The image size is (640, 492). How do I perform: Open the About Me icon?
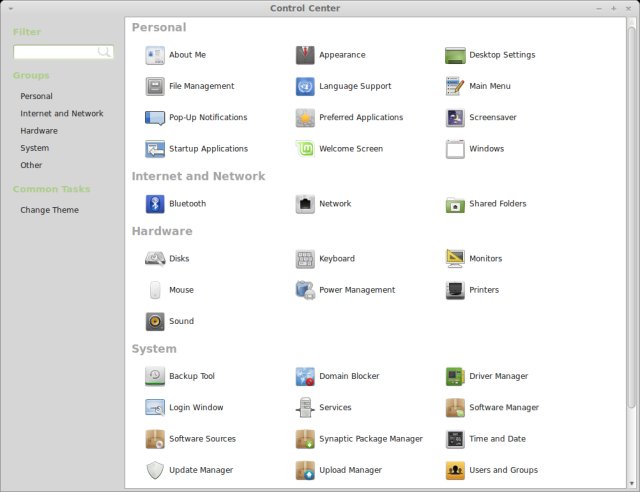click(155, 55)
